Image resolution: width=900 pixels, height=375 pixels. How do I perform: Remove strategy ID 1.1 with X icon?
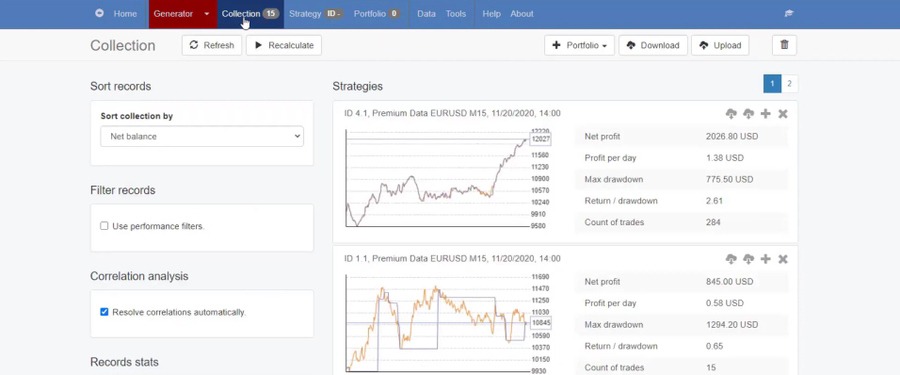pos(782,259)
